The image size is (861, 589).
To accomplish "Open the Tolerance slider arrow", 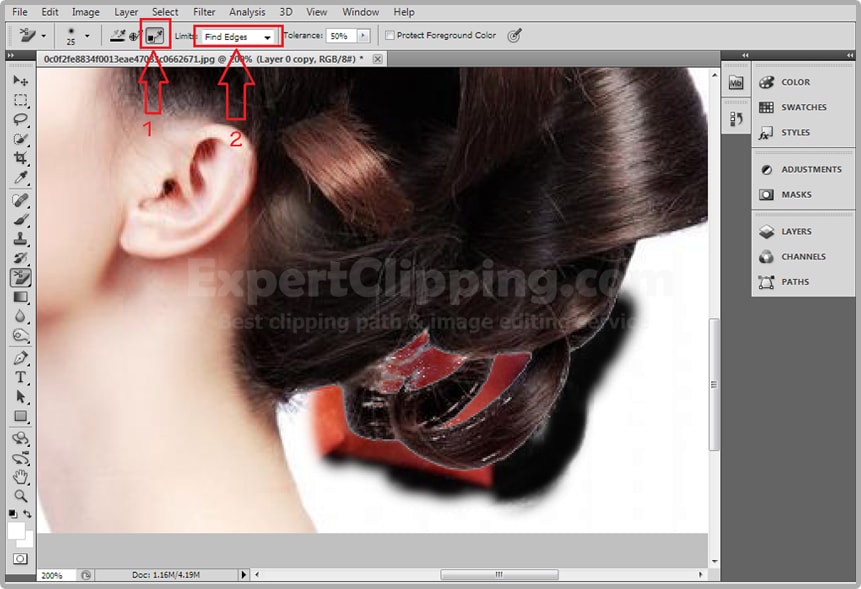I will pos(363,36).
